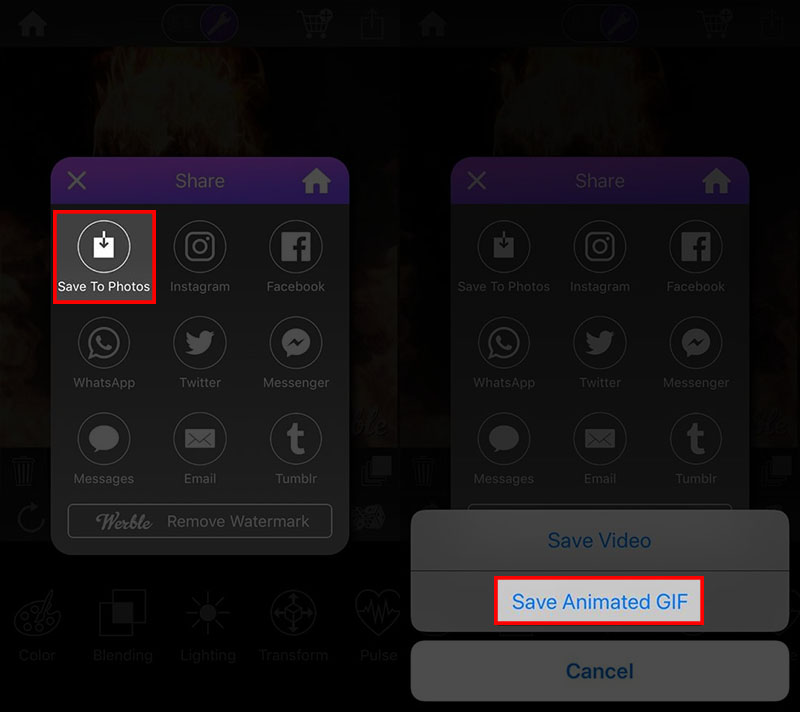Share via Email in left panel

click(x=199, y=449)
